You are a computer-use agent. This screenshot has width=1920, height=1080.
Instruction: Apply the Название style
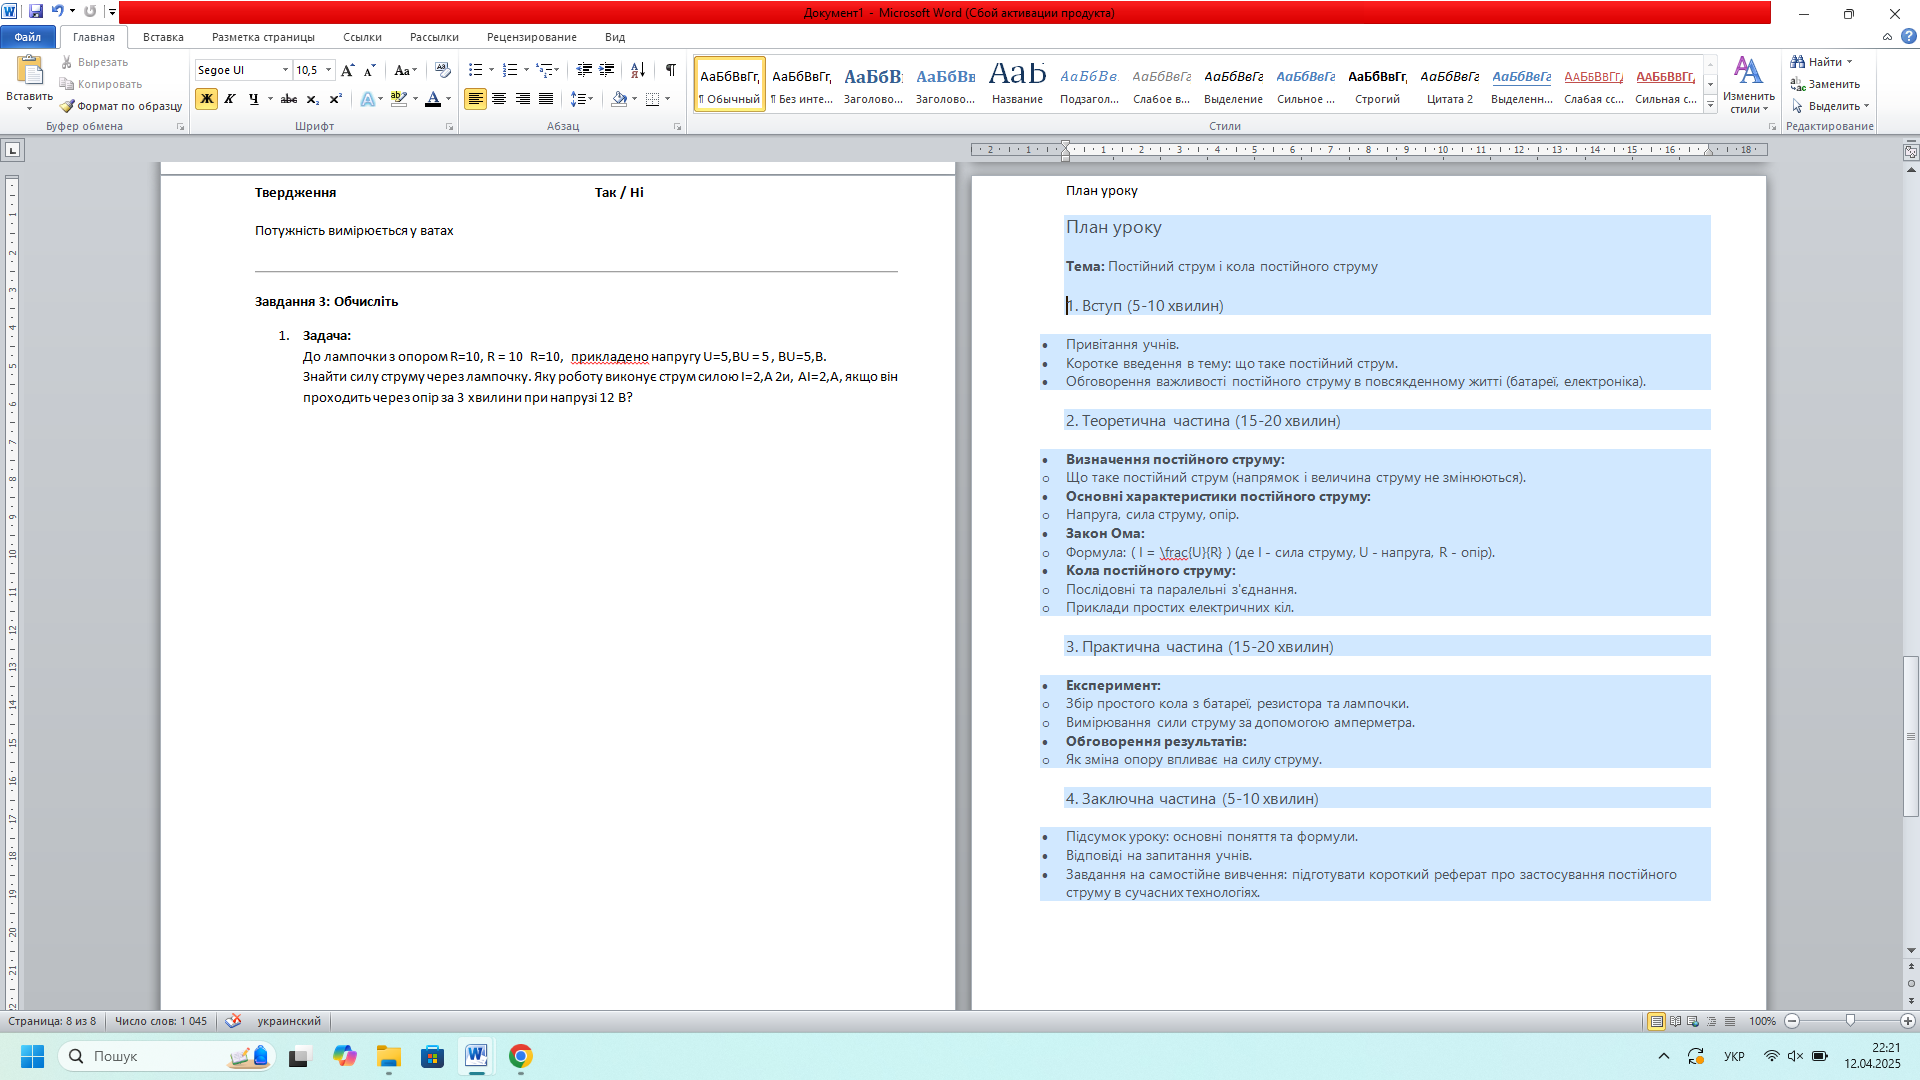pyautogui.click(x=1017, y=84)
